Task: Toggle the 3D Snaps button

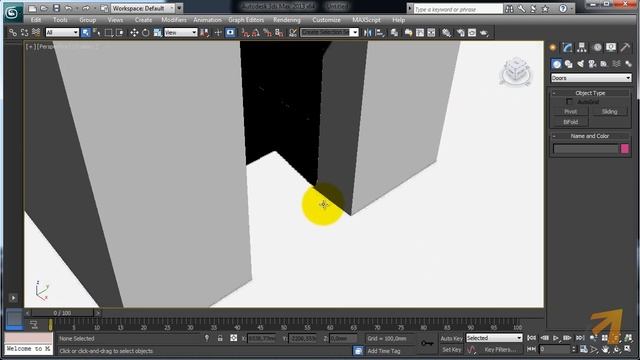Action: [245, 33]
